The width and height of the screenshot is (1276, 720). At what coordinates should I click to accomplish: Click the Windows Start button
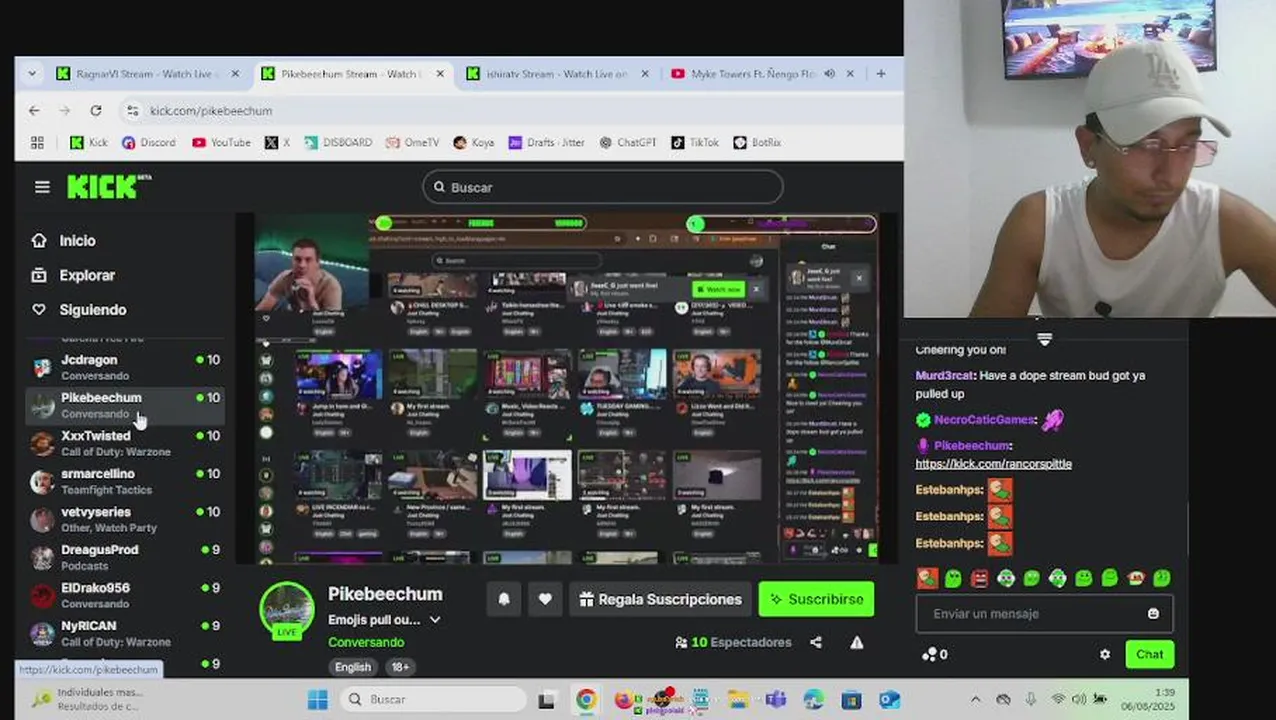[x=317, y=699]
